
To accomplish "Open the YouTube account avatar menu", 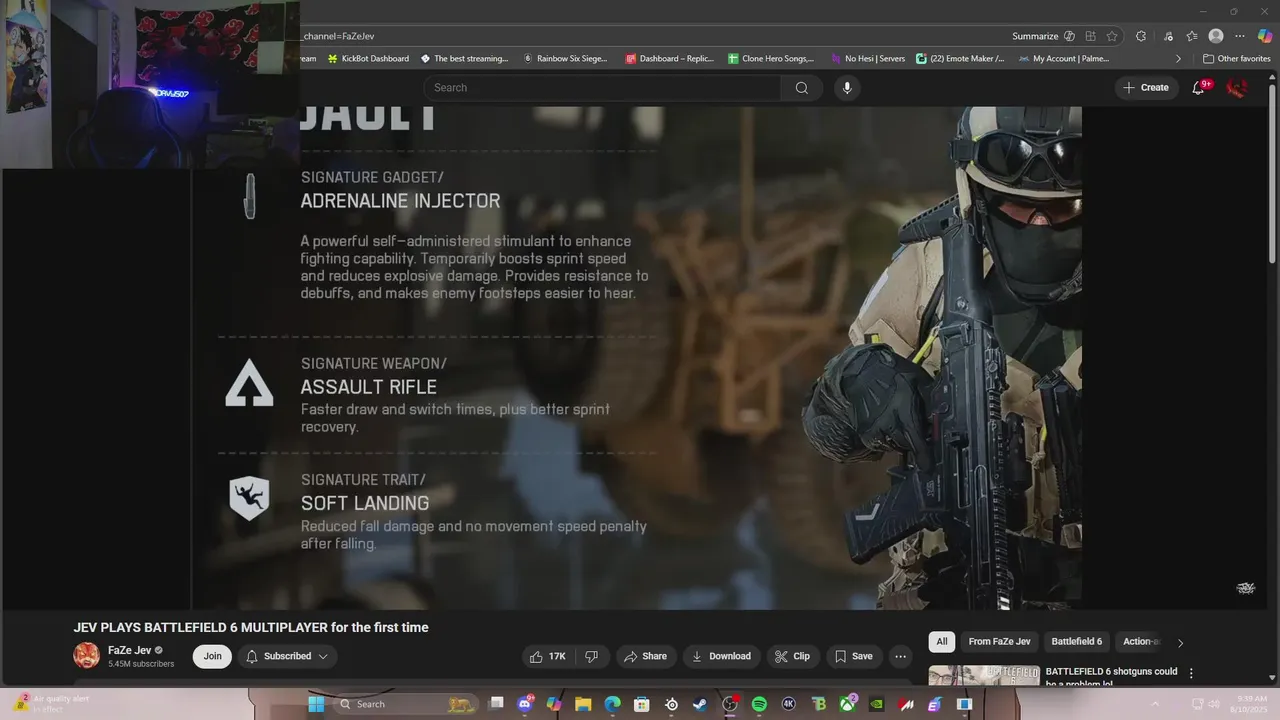I will [x=1237, y=88].
